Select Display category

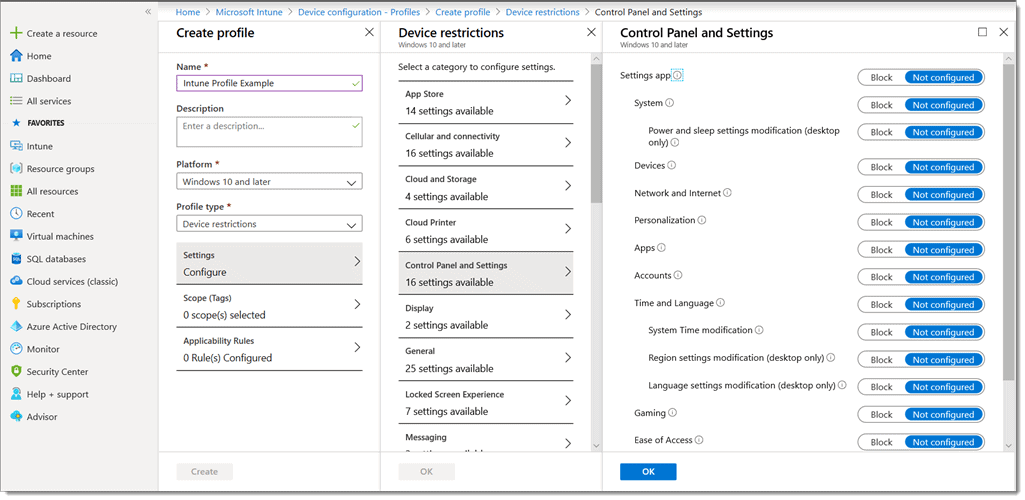click(486, 316)
